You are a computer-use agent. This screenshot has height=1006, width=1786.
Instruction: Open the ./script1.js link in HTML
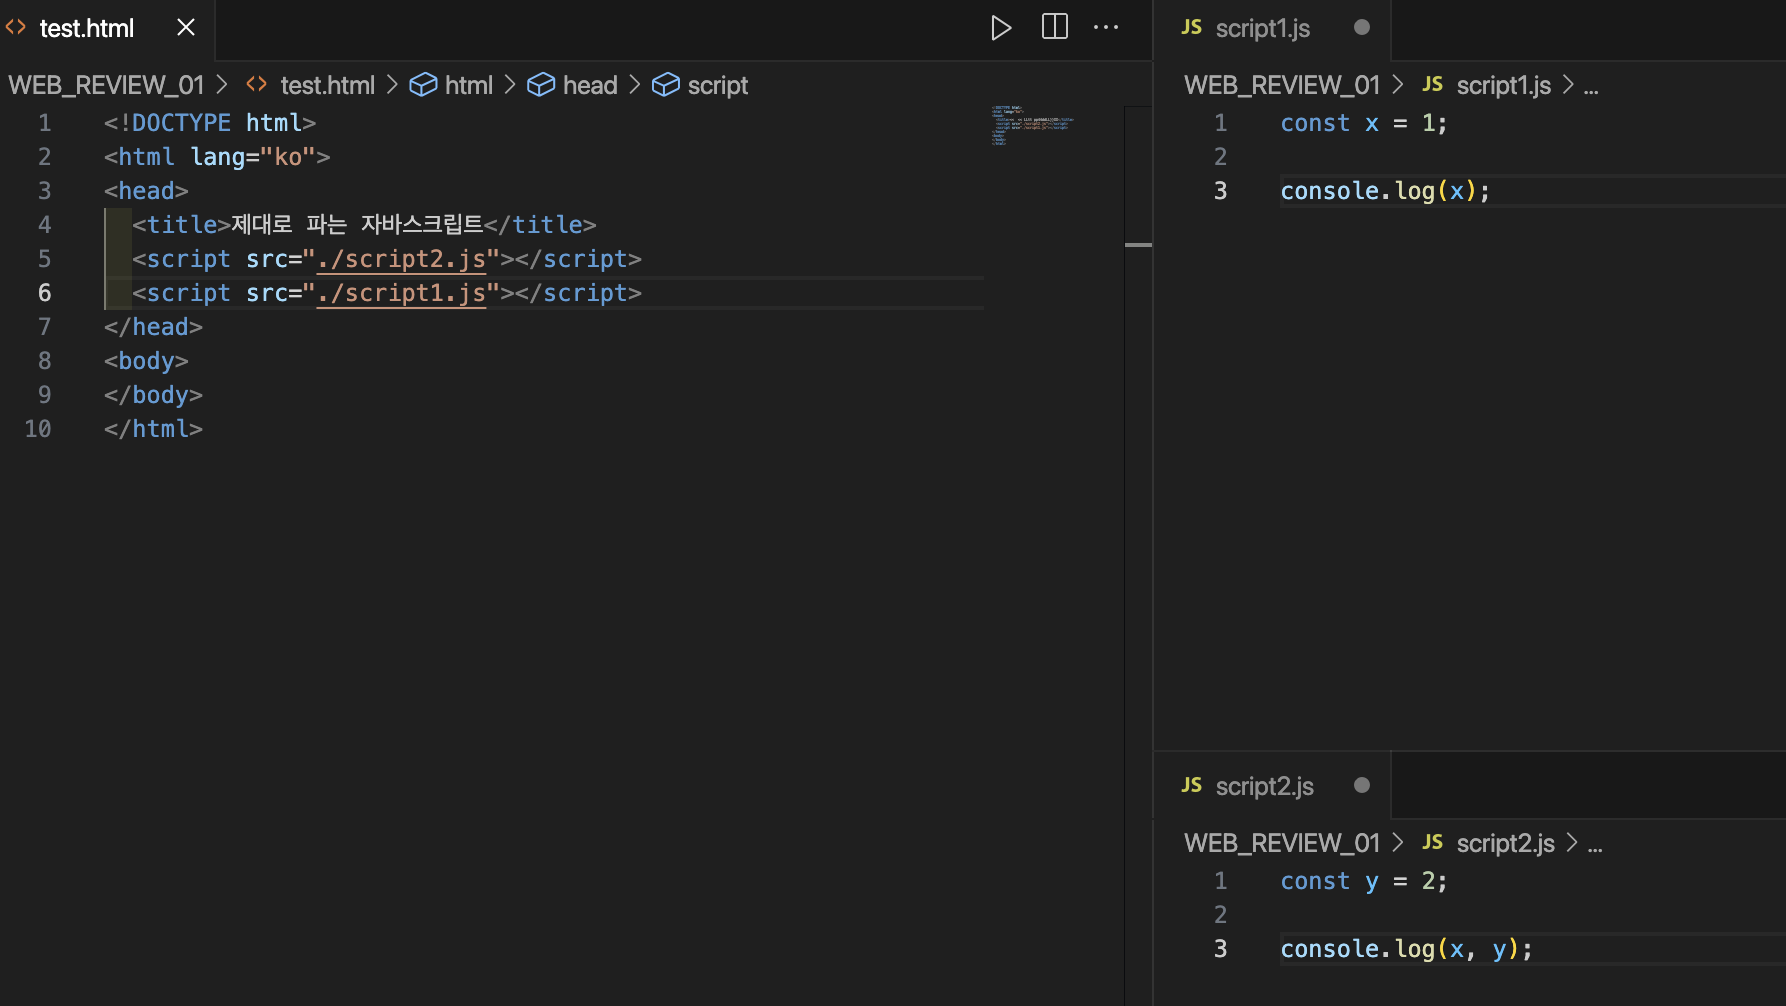click(401, 293)
